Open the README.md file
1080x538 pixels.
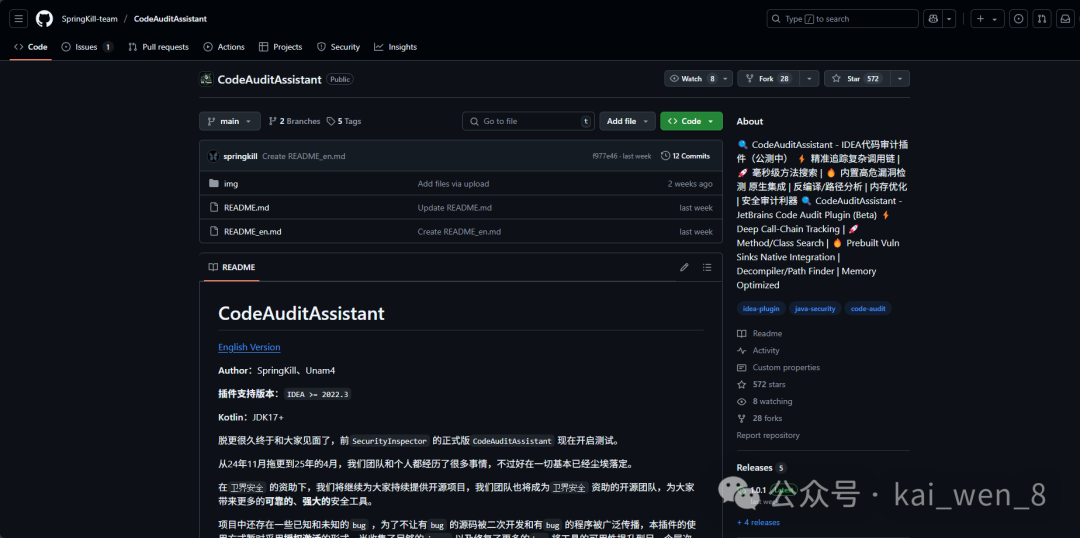(x=247, y=207)
